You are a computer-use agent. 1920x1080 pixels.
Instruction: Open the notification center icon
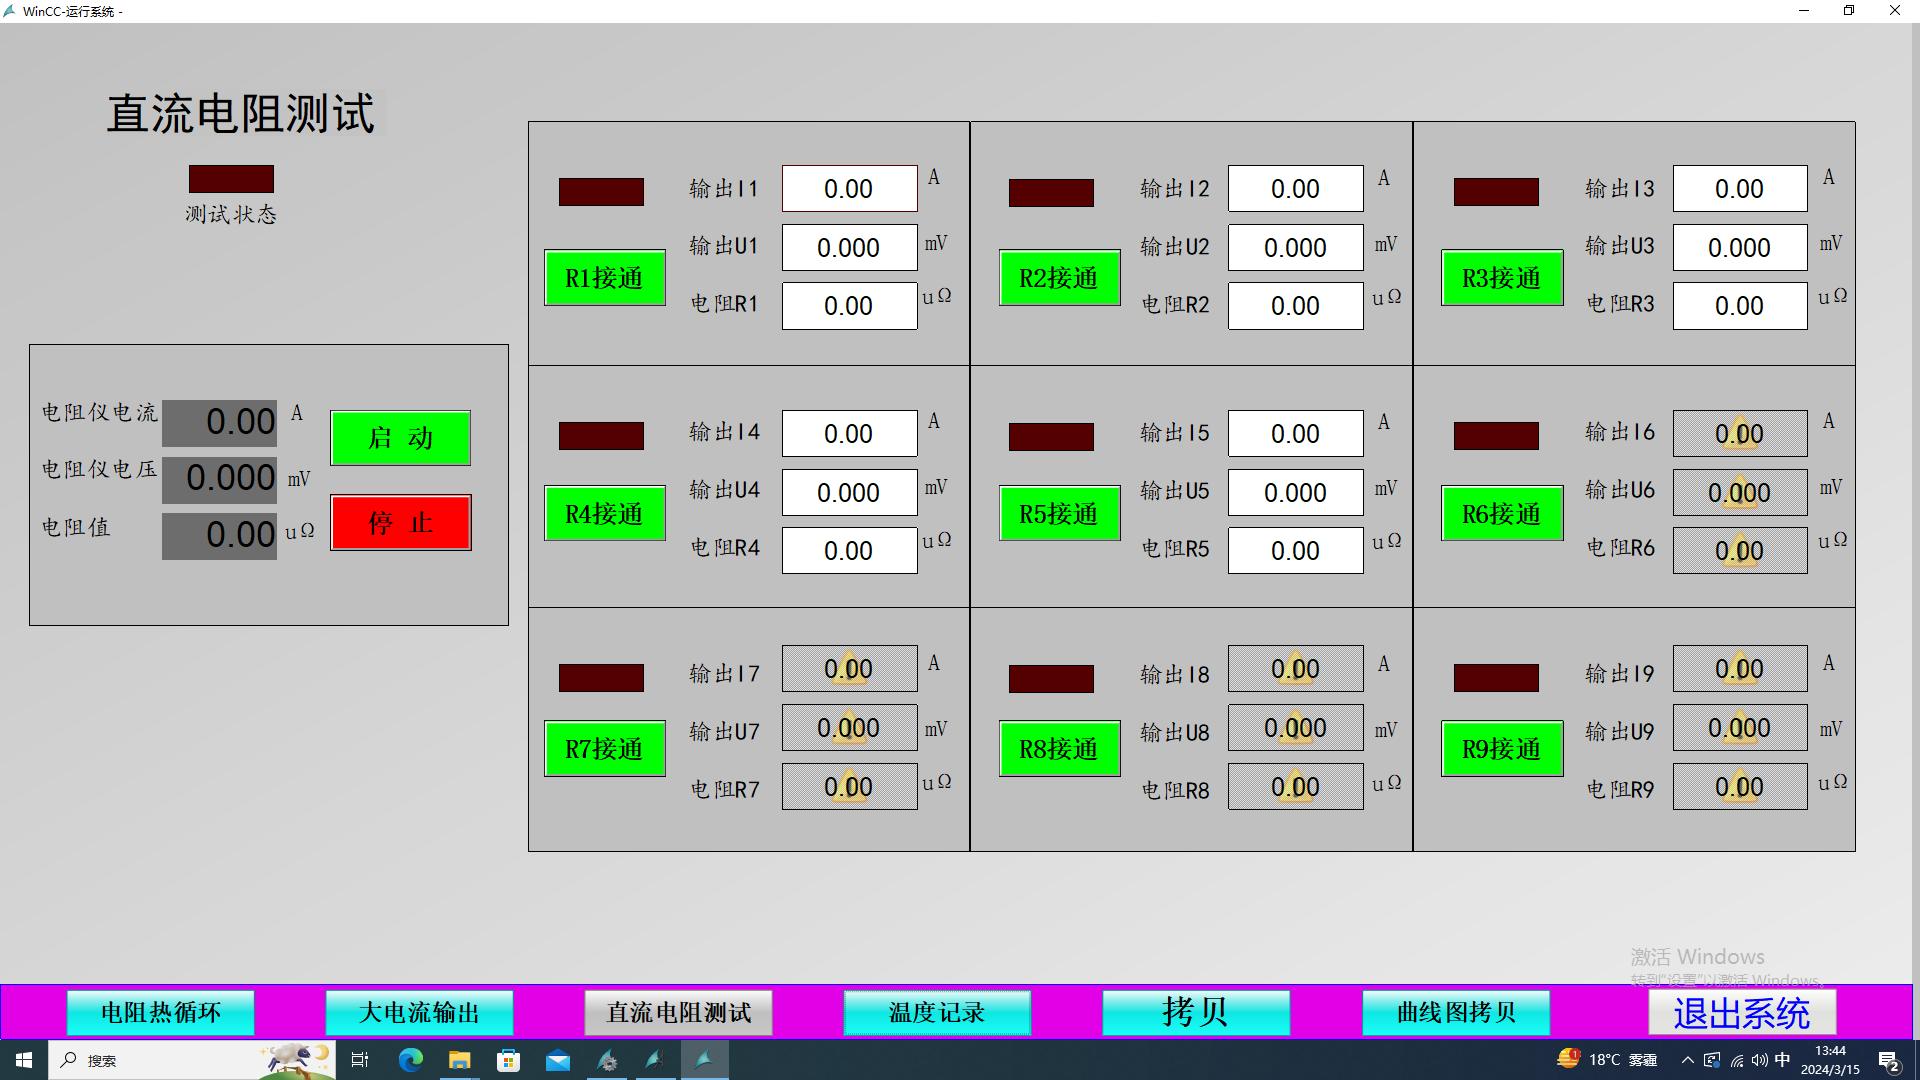[x=1888, y=1060]
